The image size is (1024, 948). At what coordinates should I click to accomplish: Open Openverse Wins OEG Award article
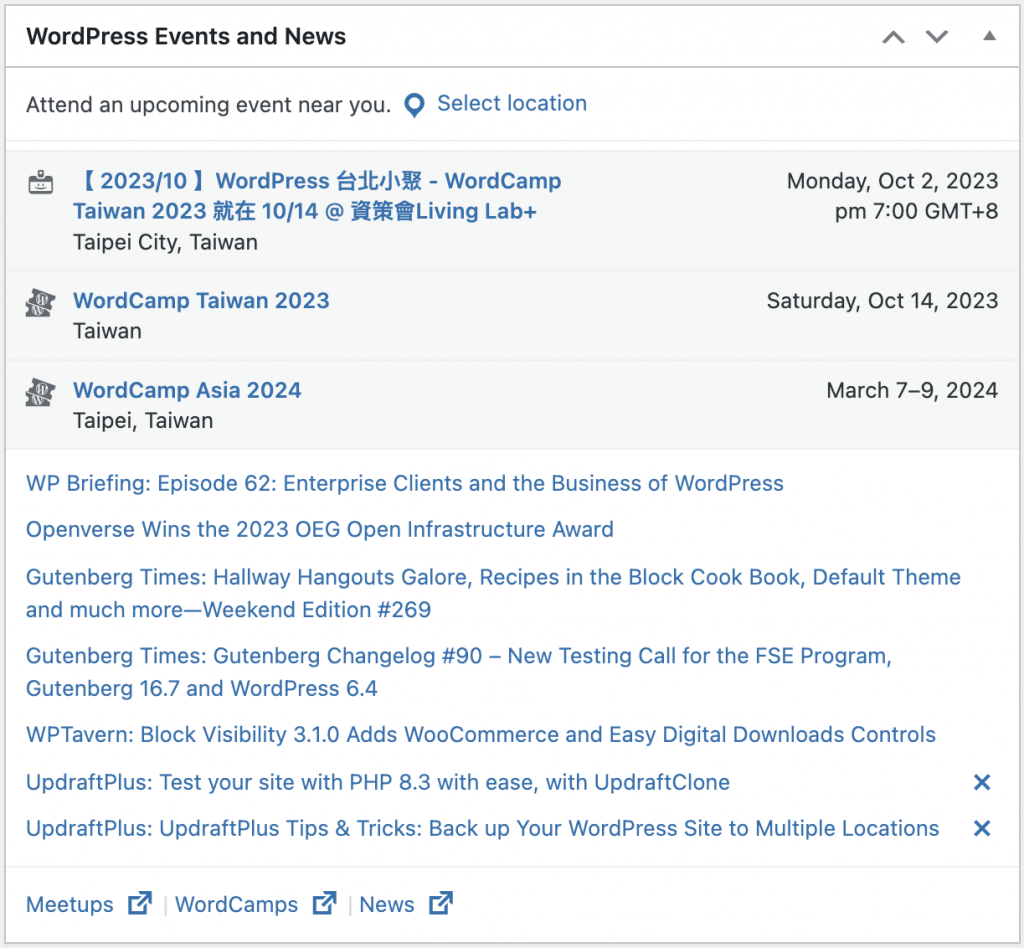(319, 529)
